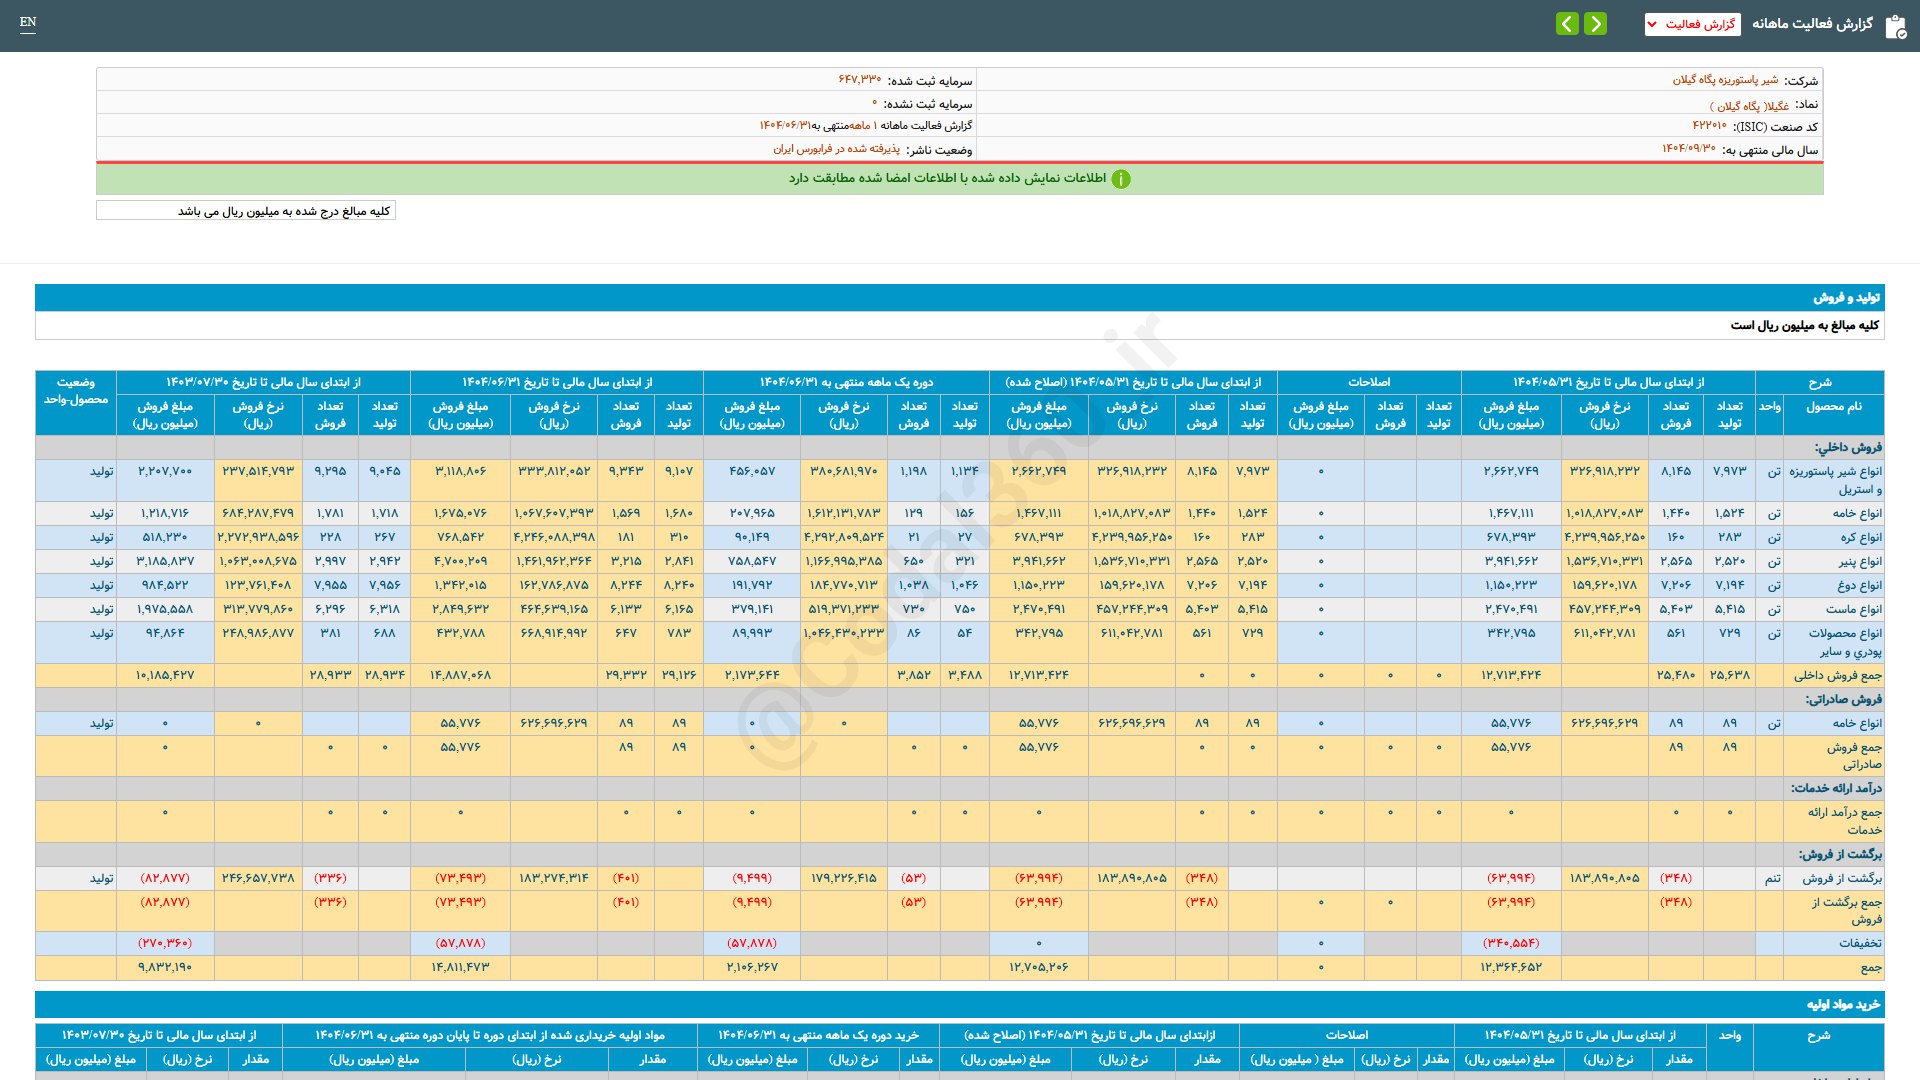Screen dimensions: 1920x1080
Task: Click the تخفیفات row label
Action: pyautogui.click(x=1859, y=943)
